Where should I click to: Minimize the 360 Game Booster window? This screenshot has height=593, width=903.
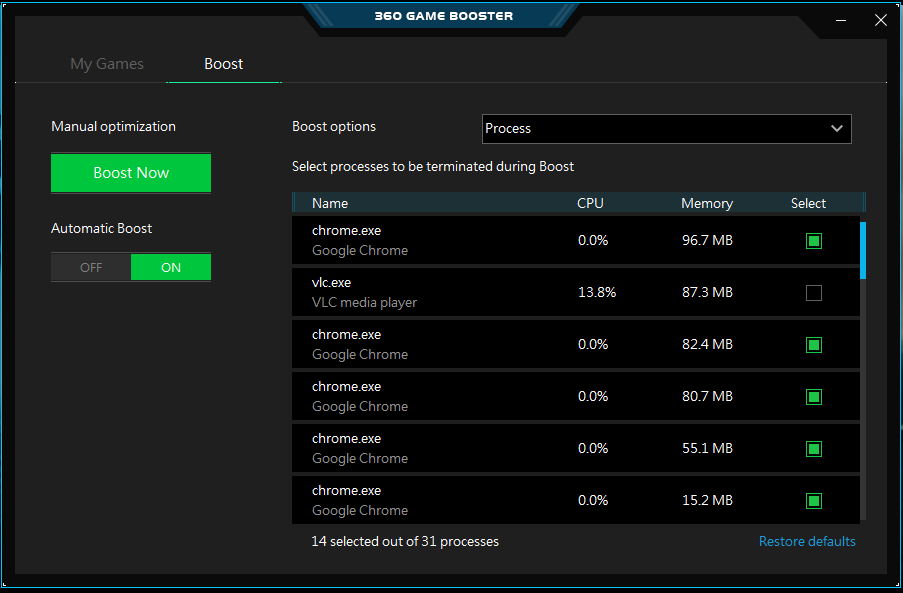841,20
